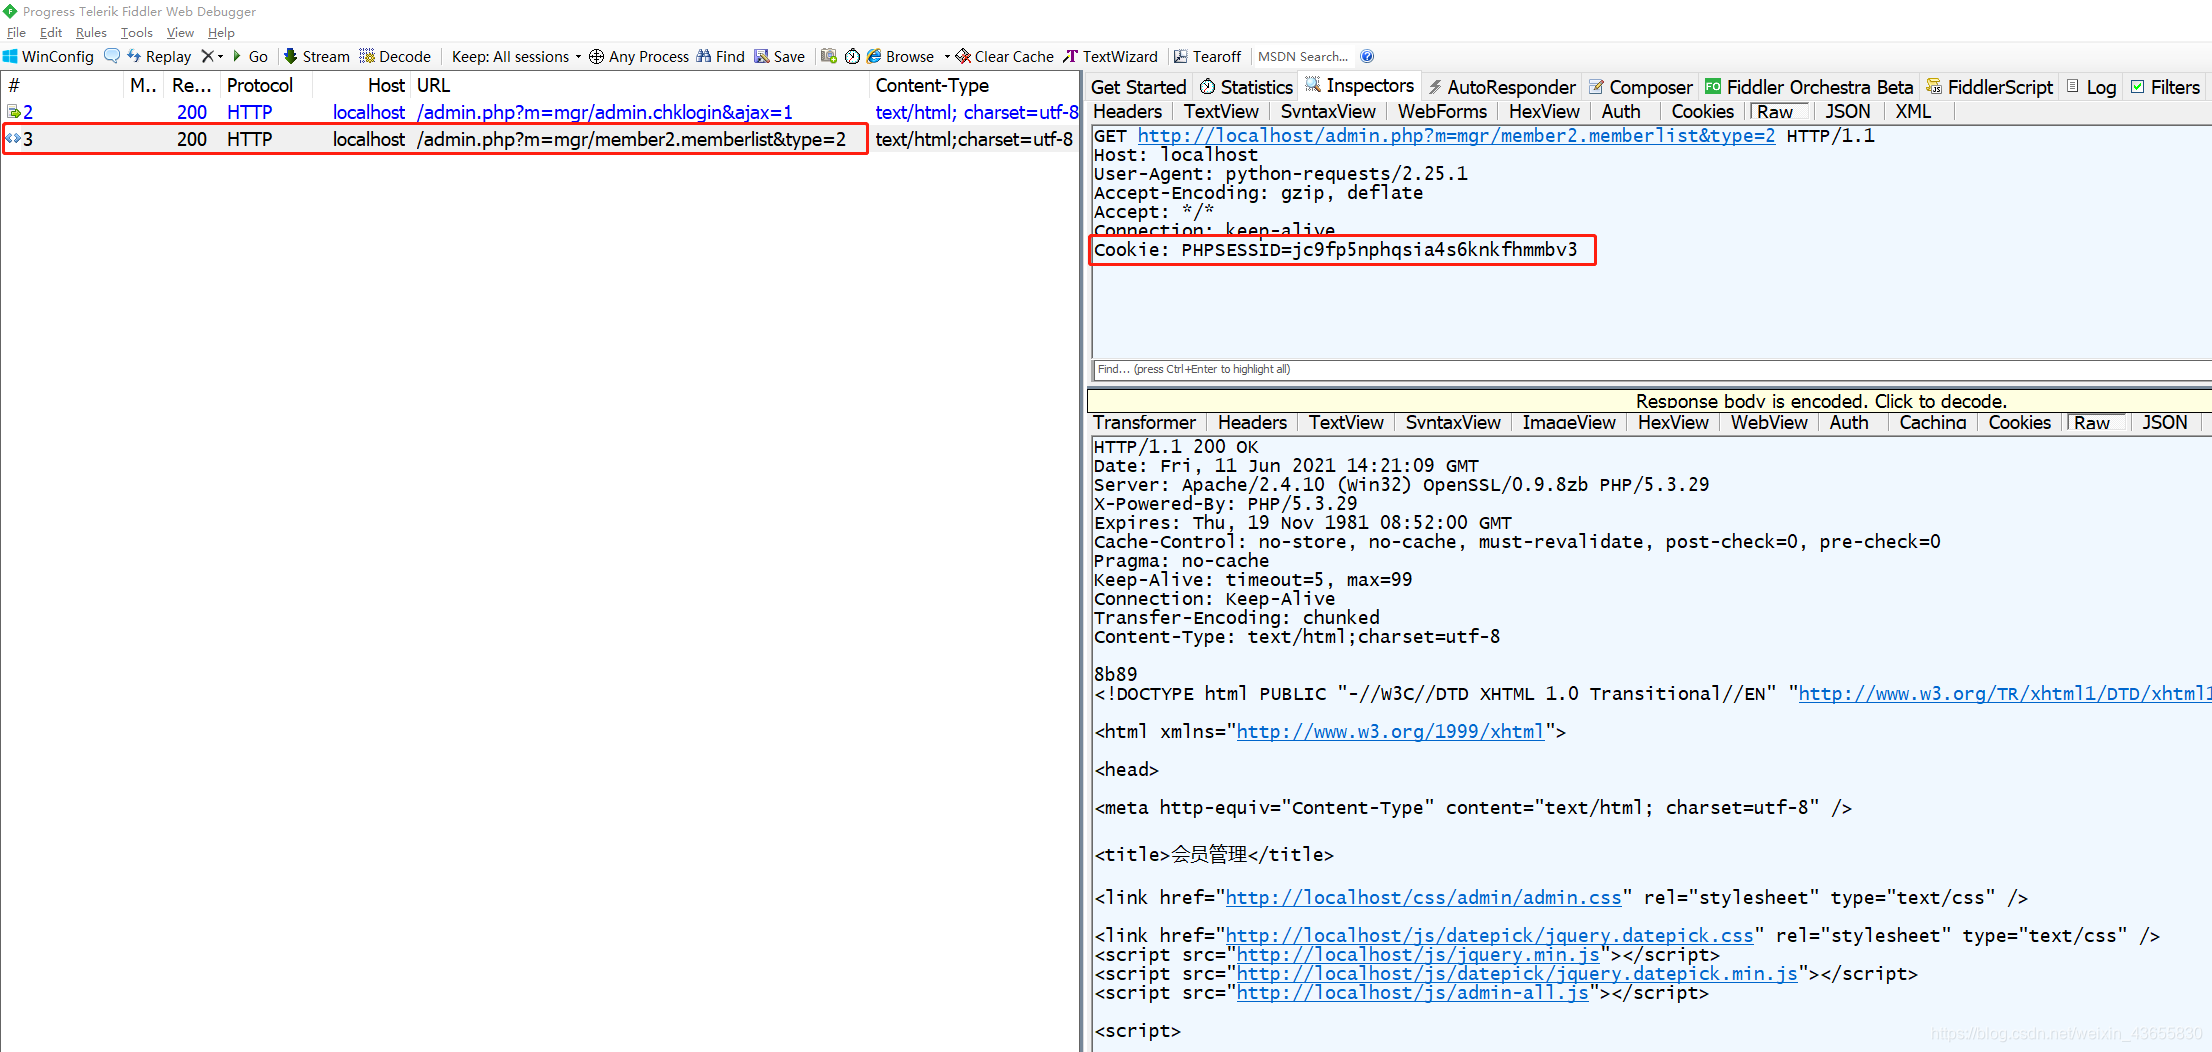Viewport: 2212px width, 1052px height.
Task: Open the admin.css stylesheet link
Action: pos(1424,897)
